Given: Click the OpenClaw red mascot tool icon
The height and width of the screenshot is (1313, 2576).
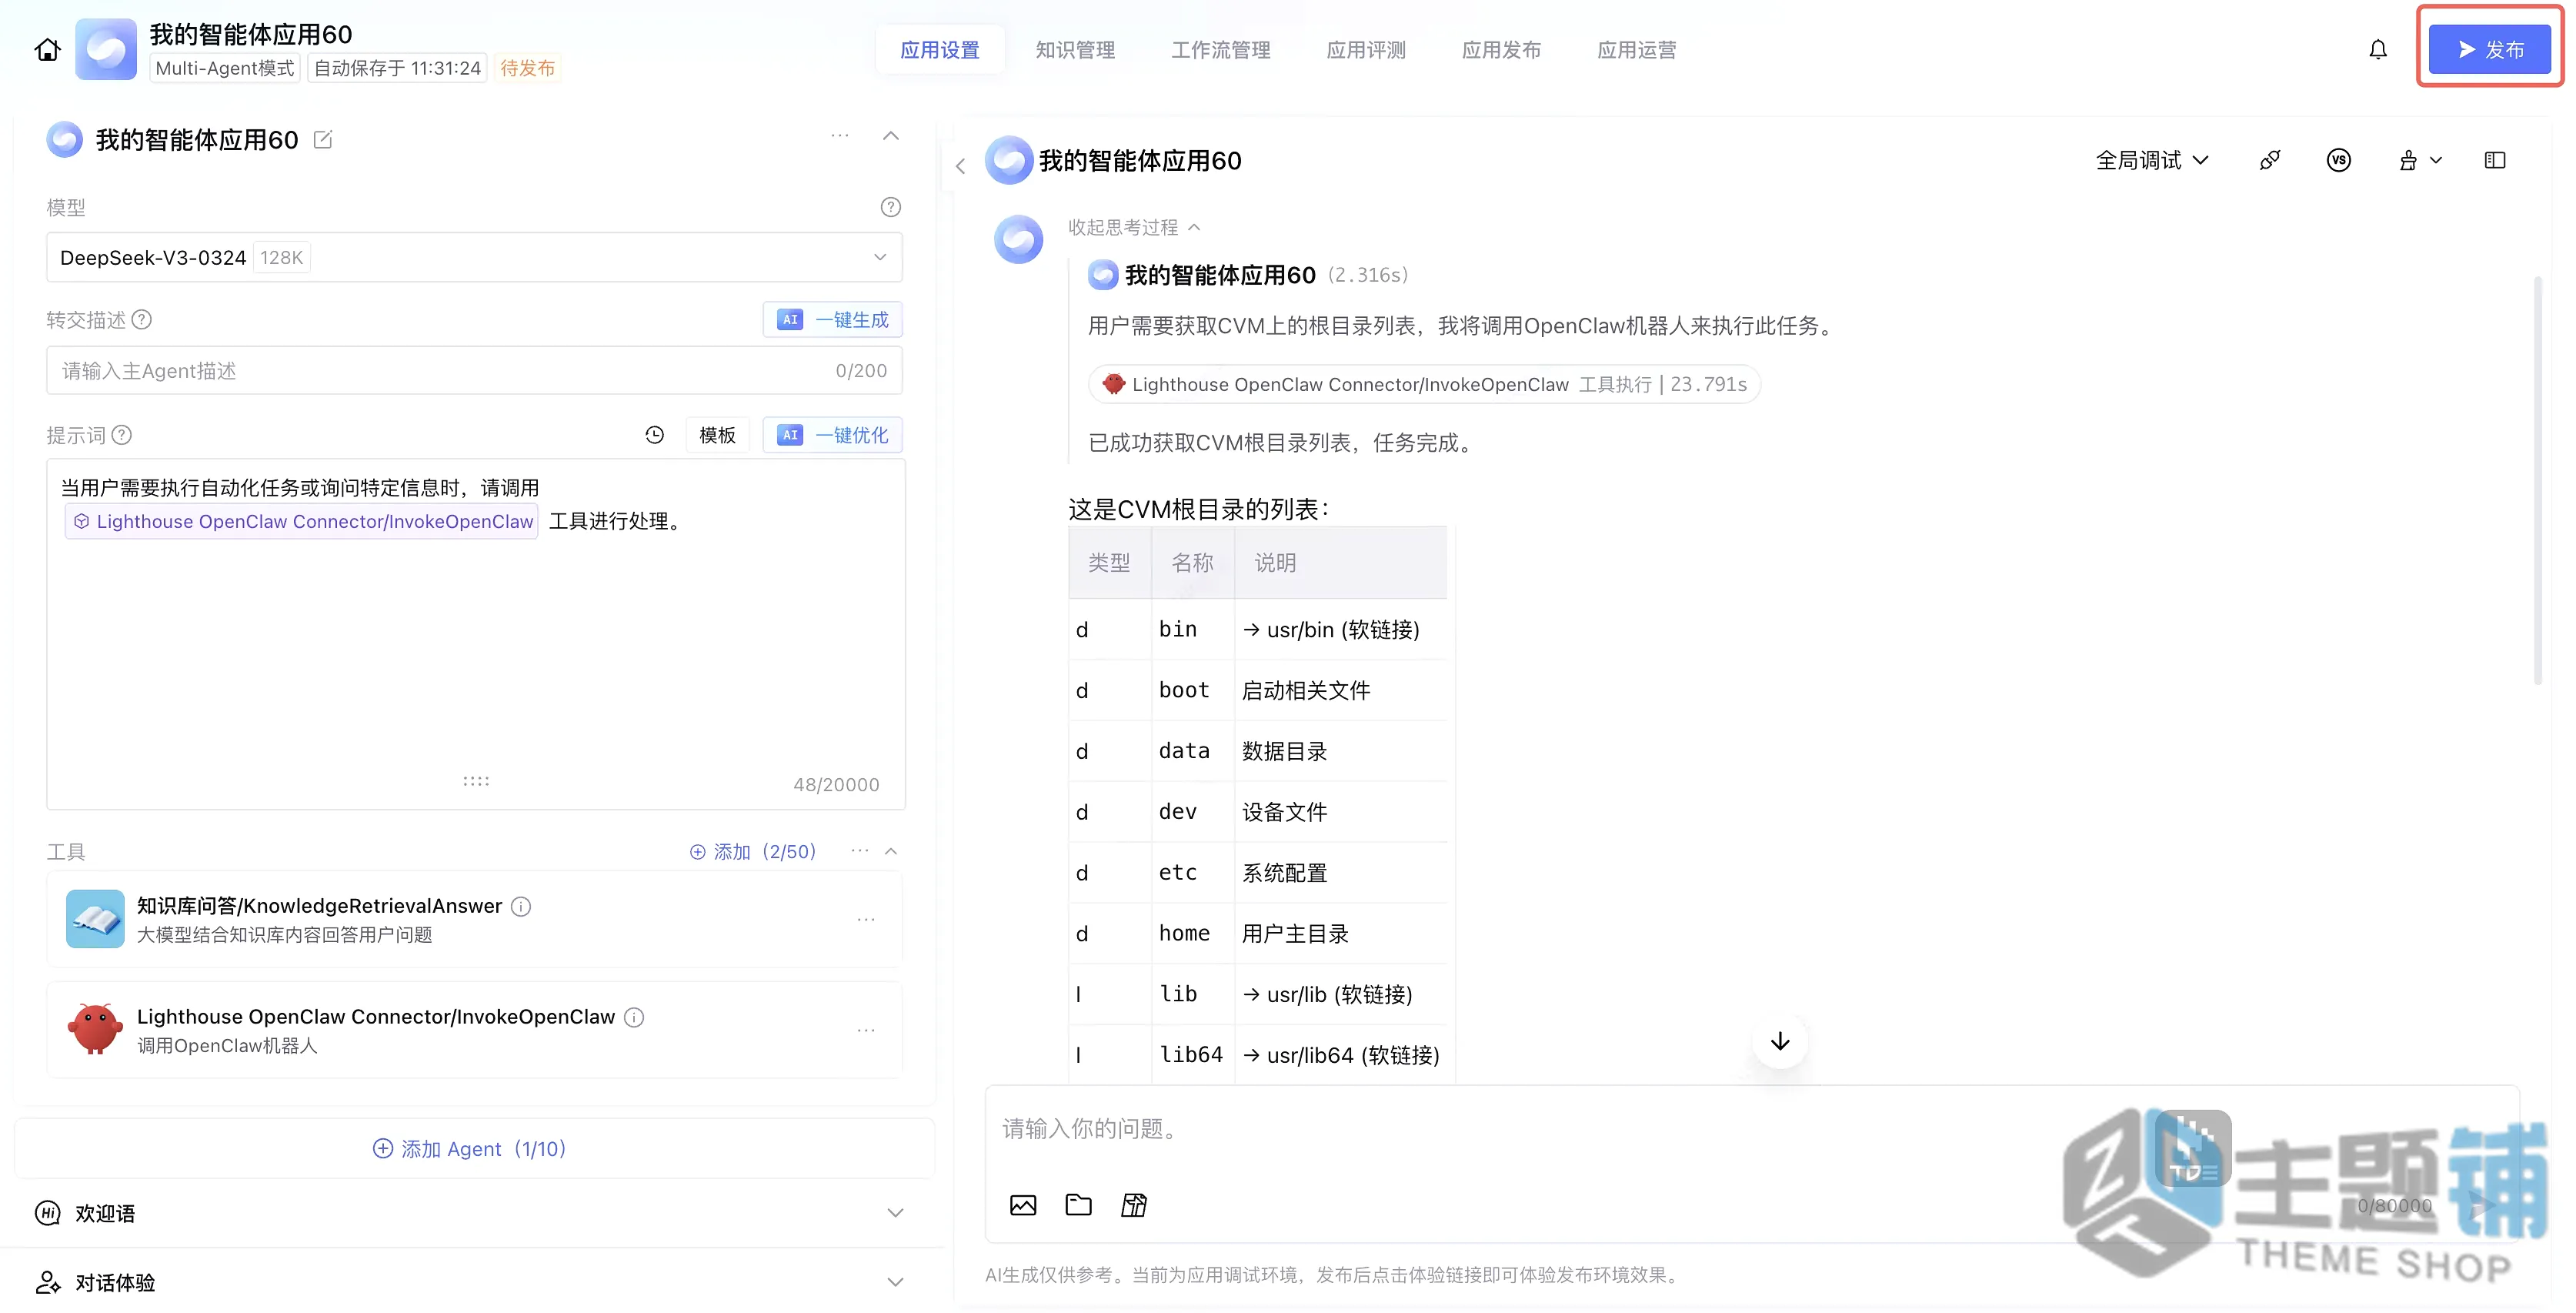Looking at the screenshot, I should 95,1029.
